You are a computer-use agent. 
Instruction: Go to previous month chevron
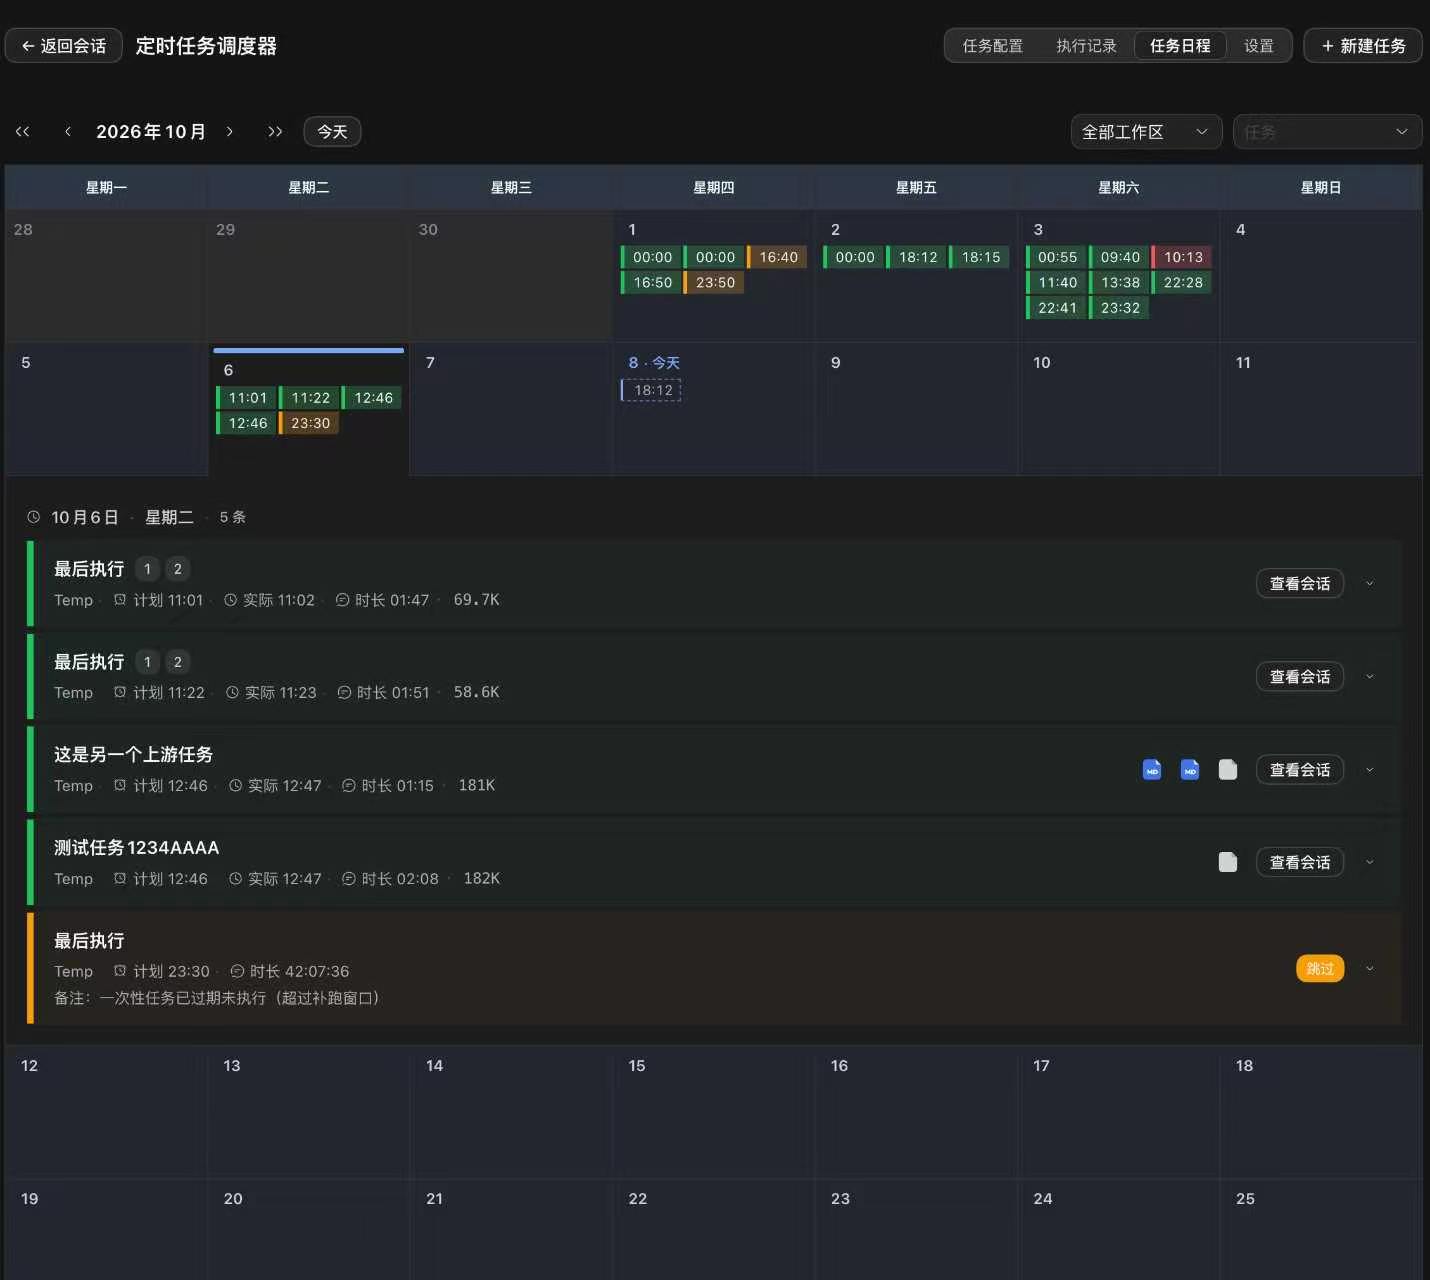(67, 131)
